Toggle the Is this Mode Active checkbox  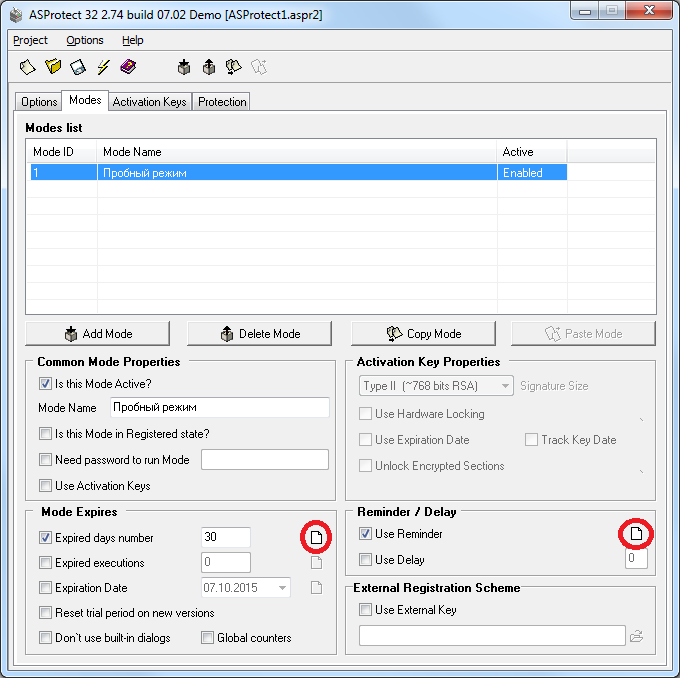click(45, 383)
